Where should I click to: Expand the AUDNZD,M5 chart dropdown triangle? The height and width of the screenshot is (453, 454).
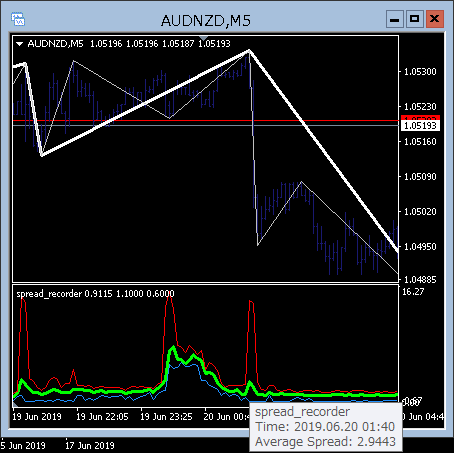point(20,44)
